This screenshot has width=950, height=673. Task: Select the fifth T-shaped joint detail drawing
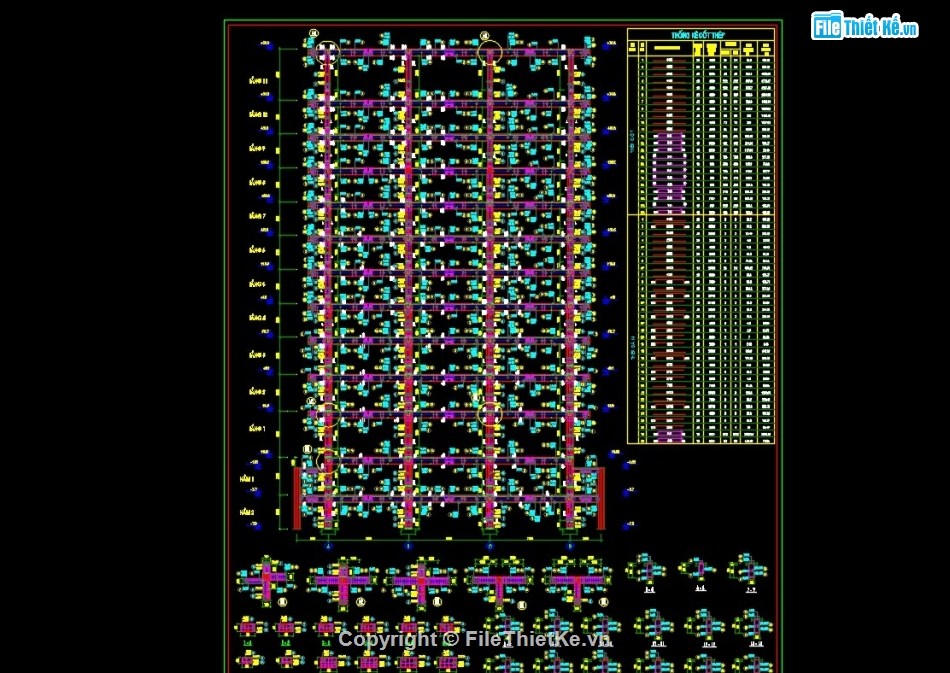[x=577, y=580]
